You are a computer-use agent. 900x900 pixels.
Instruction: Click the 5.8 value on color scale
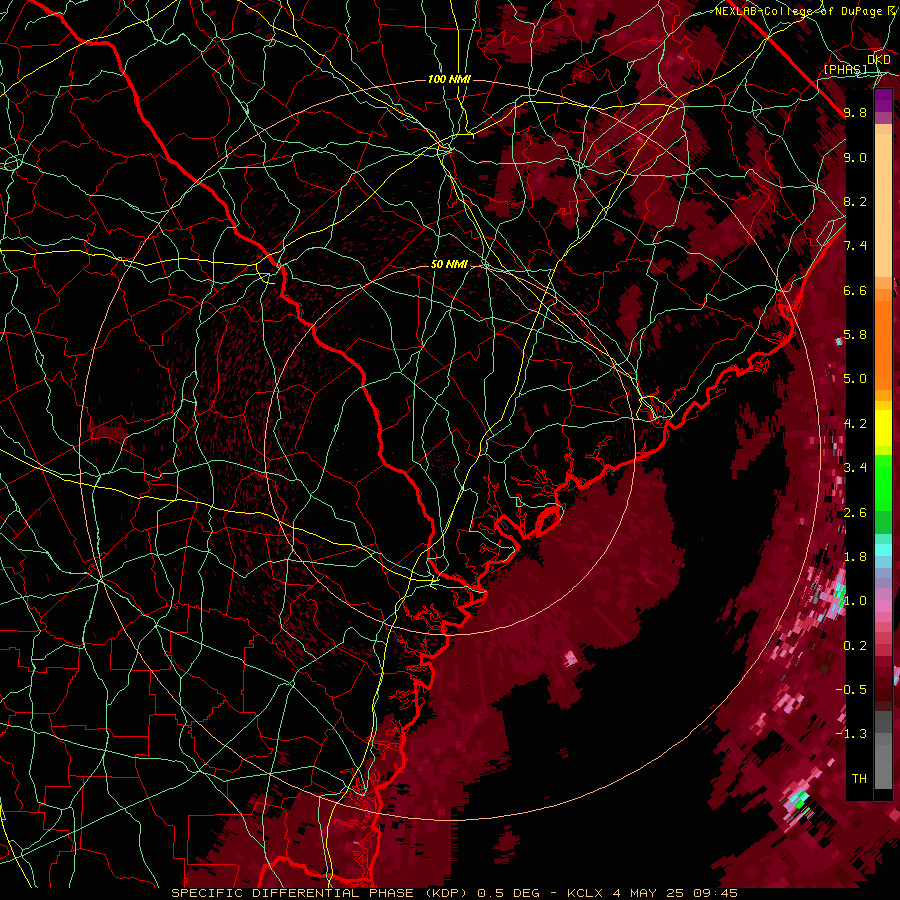pyautogui.click(x=855, y=335)
